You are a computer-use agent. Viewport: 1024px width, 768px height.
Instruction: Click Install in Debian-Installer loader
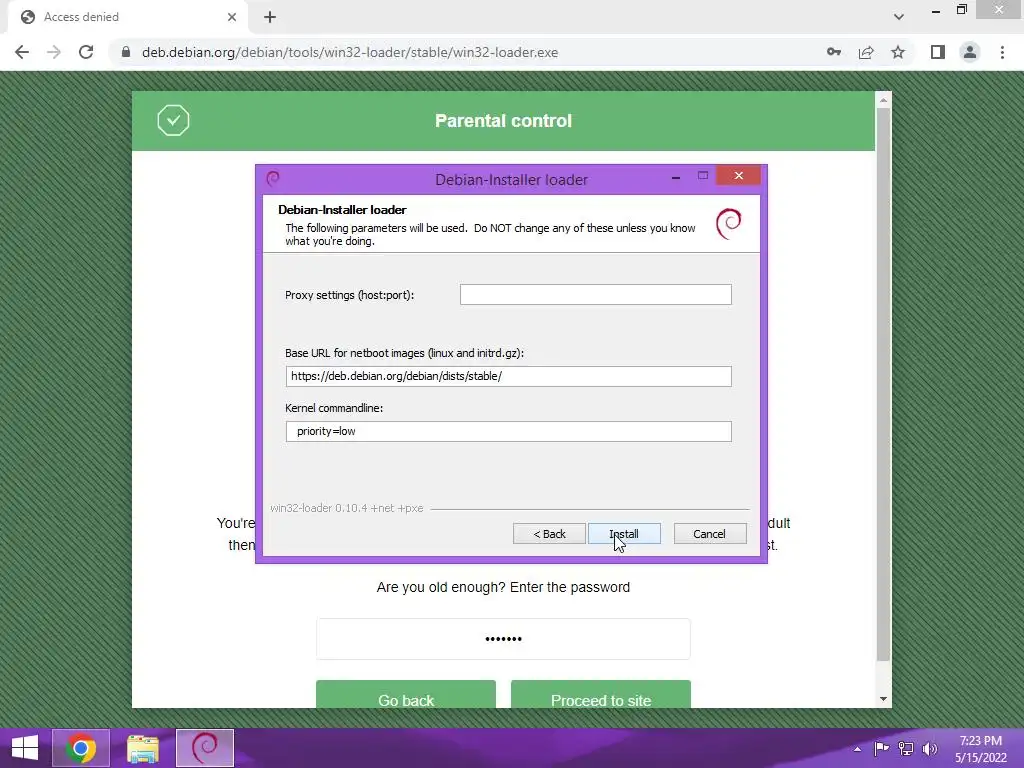tap(624, 534)
